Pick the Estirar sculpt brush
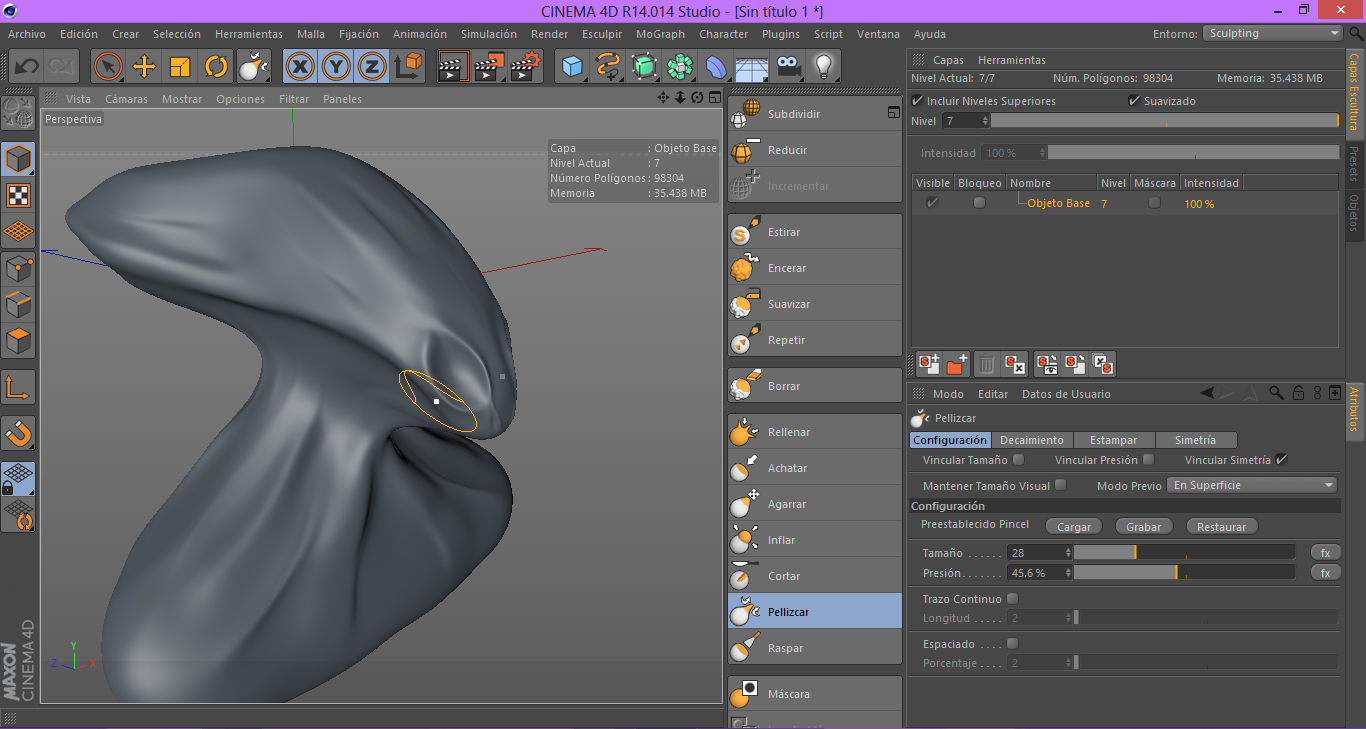 point(815,232)
